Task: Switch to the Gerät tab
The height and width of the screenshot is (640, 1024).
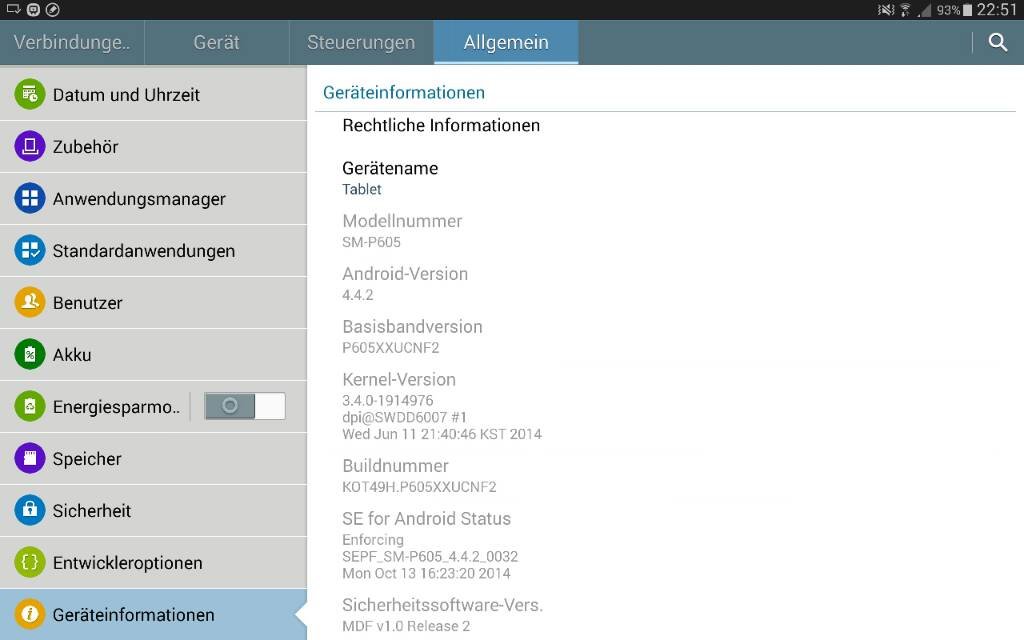Action: click(x=217, y=42)
